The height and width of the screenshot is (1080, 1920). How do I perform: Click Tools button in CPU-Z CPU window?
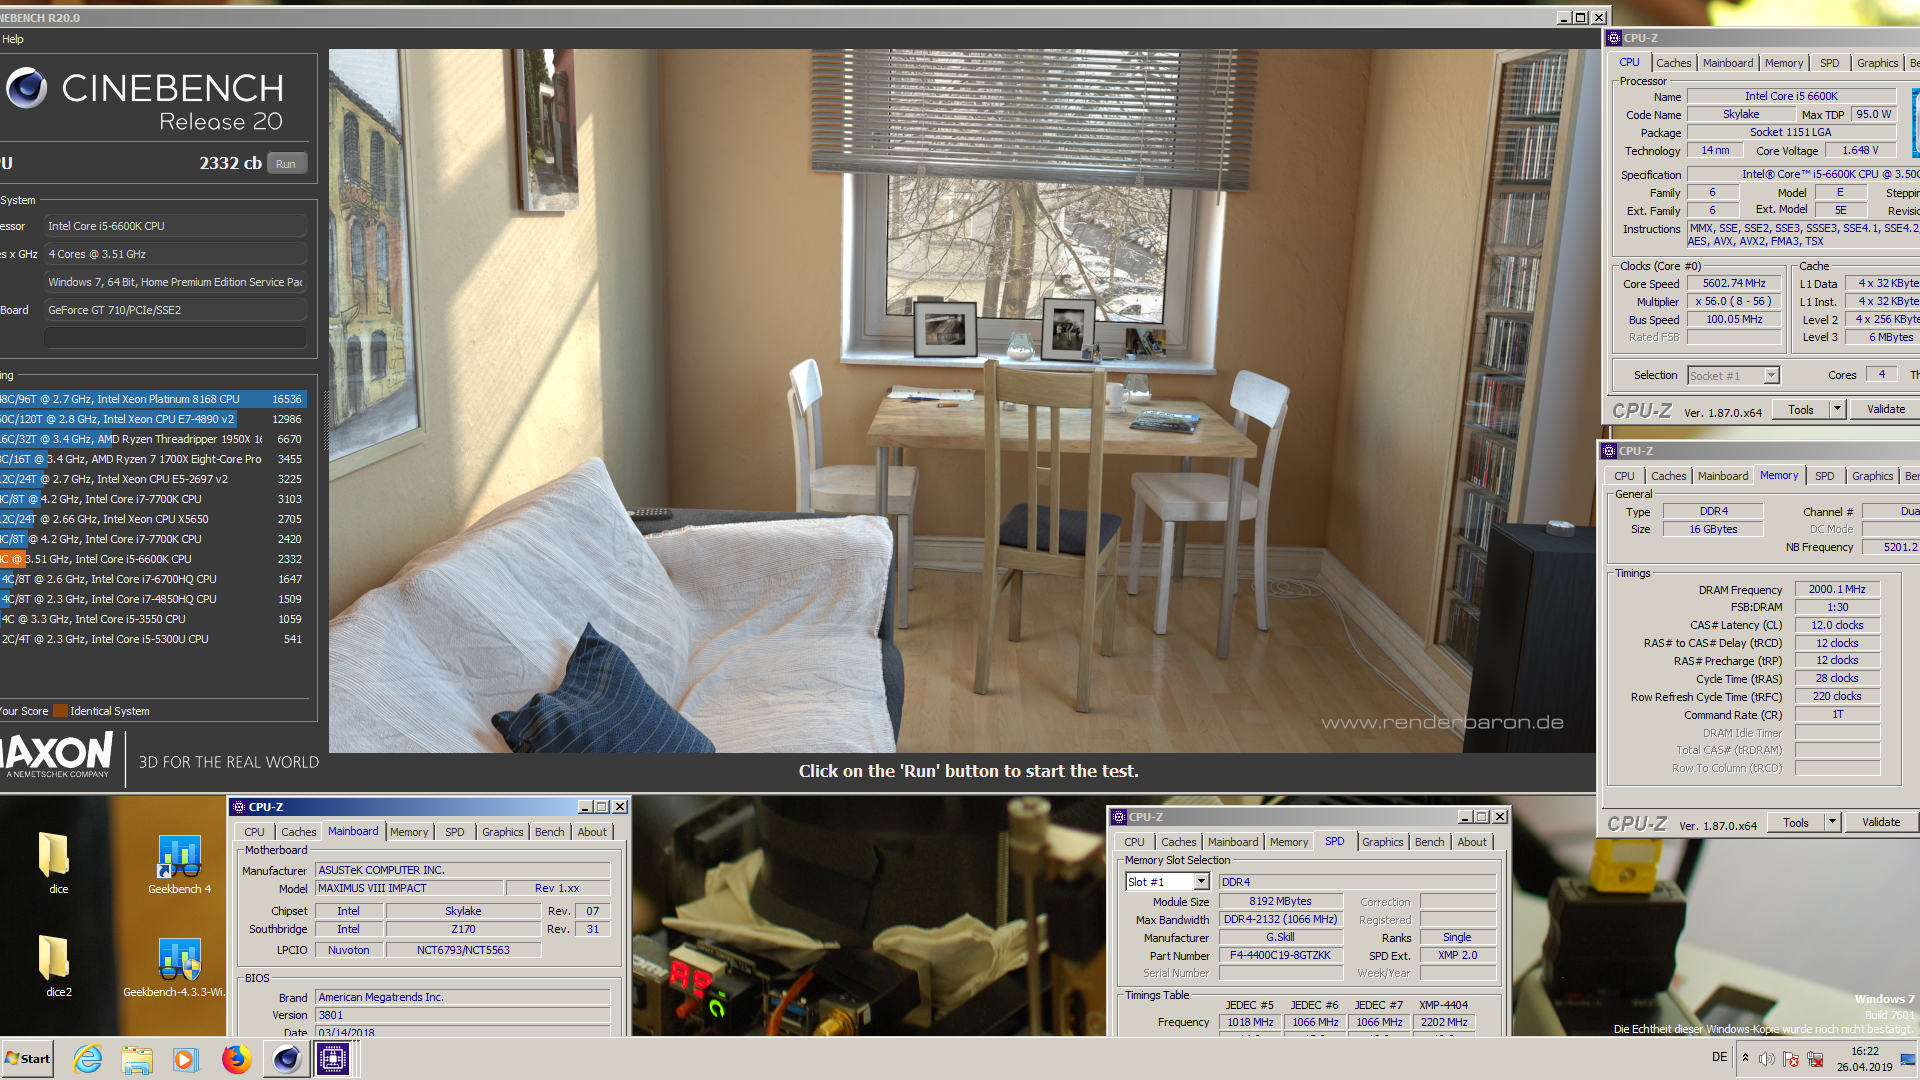tap(1801, 409)
